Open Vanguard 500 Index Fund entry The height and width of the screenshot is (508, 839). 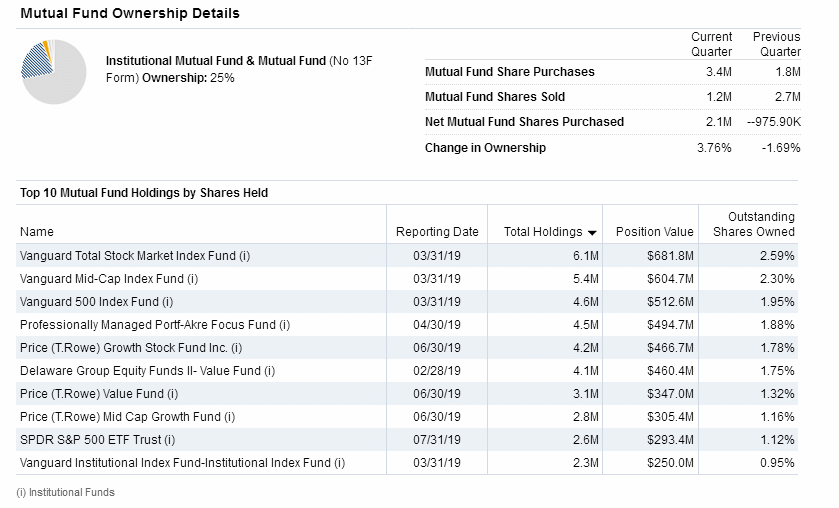pos(96,302)
